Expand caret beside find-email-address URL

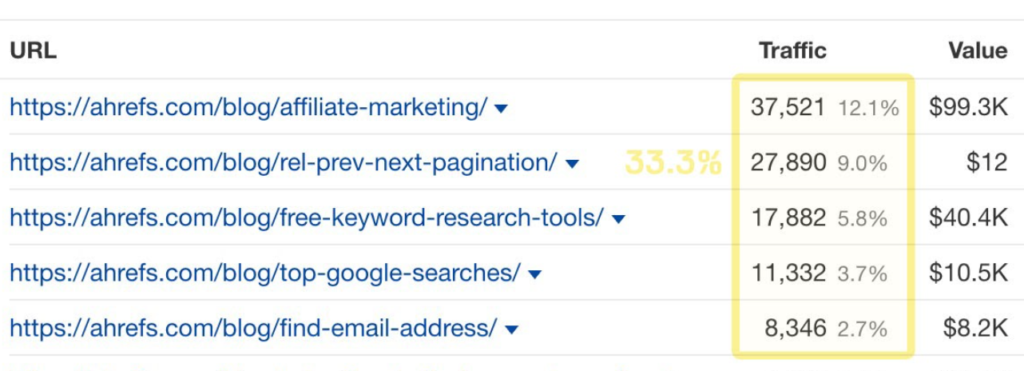tap(511, 330)
